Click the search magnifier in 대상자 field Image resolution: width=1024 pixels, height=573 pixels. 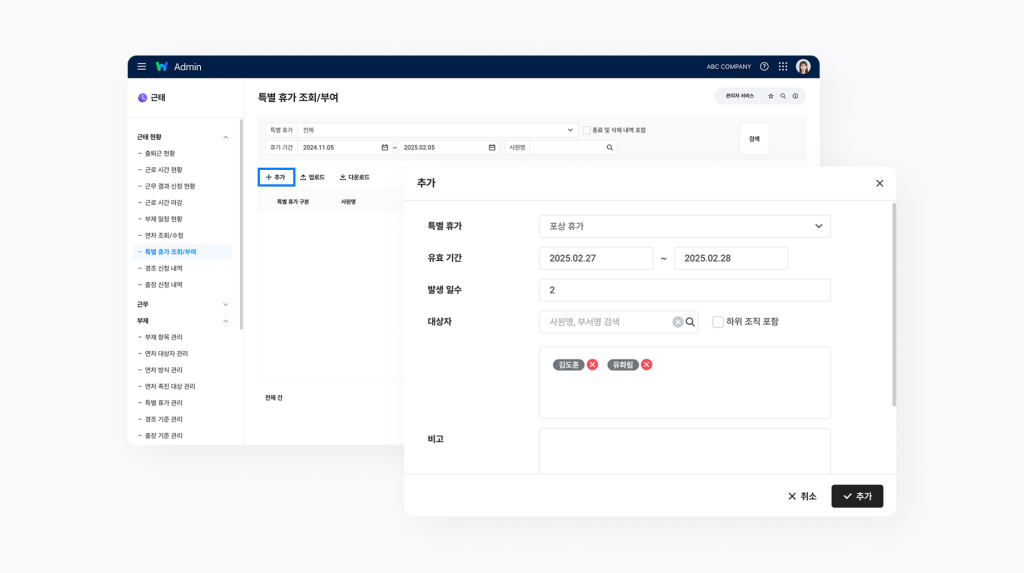(690, 322)
